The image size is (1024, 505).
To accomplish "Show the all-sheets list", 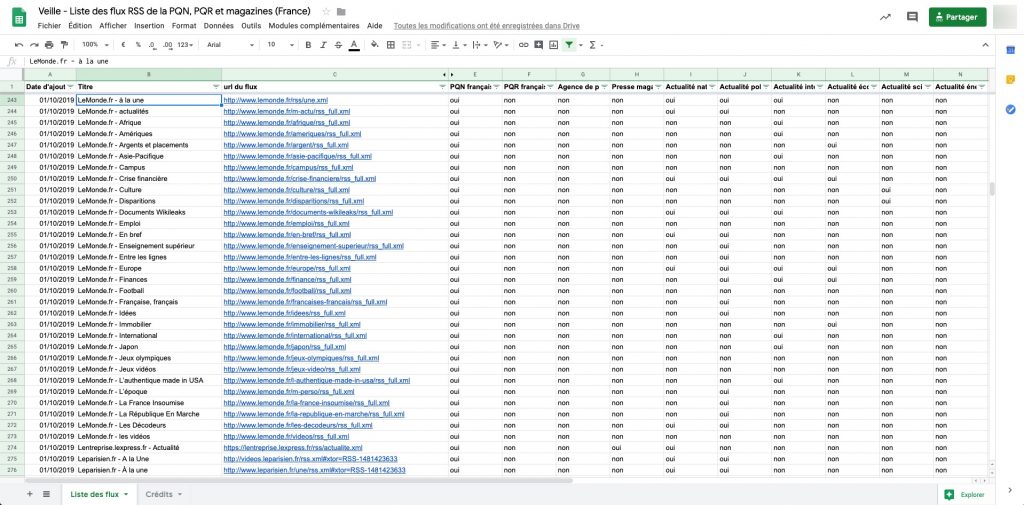I will (46, 494).
